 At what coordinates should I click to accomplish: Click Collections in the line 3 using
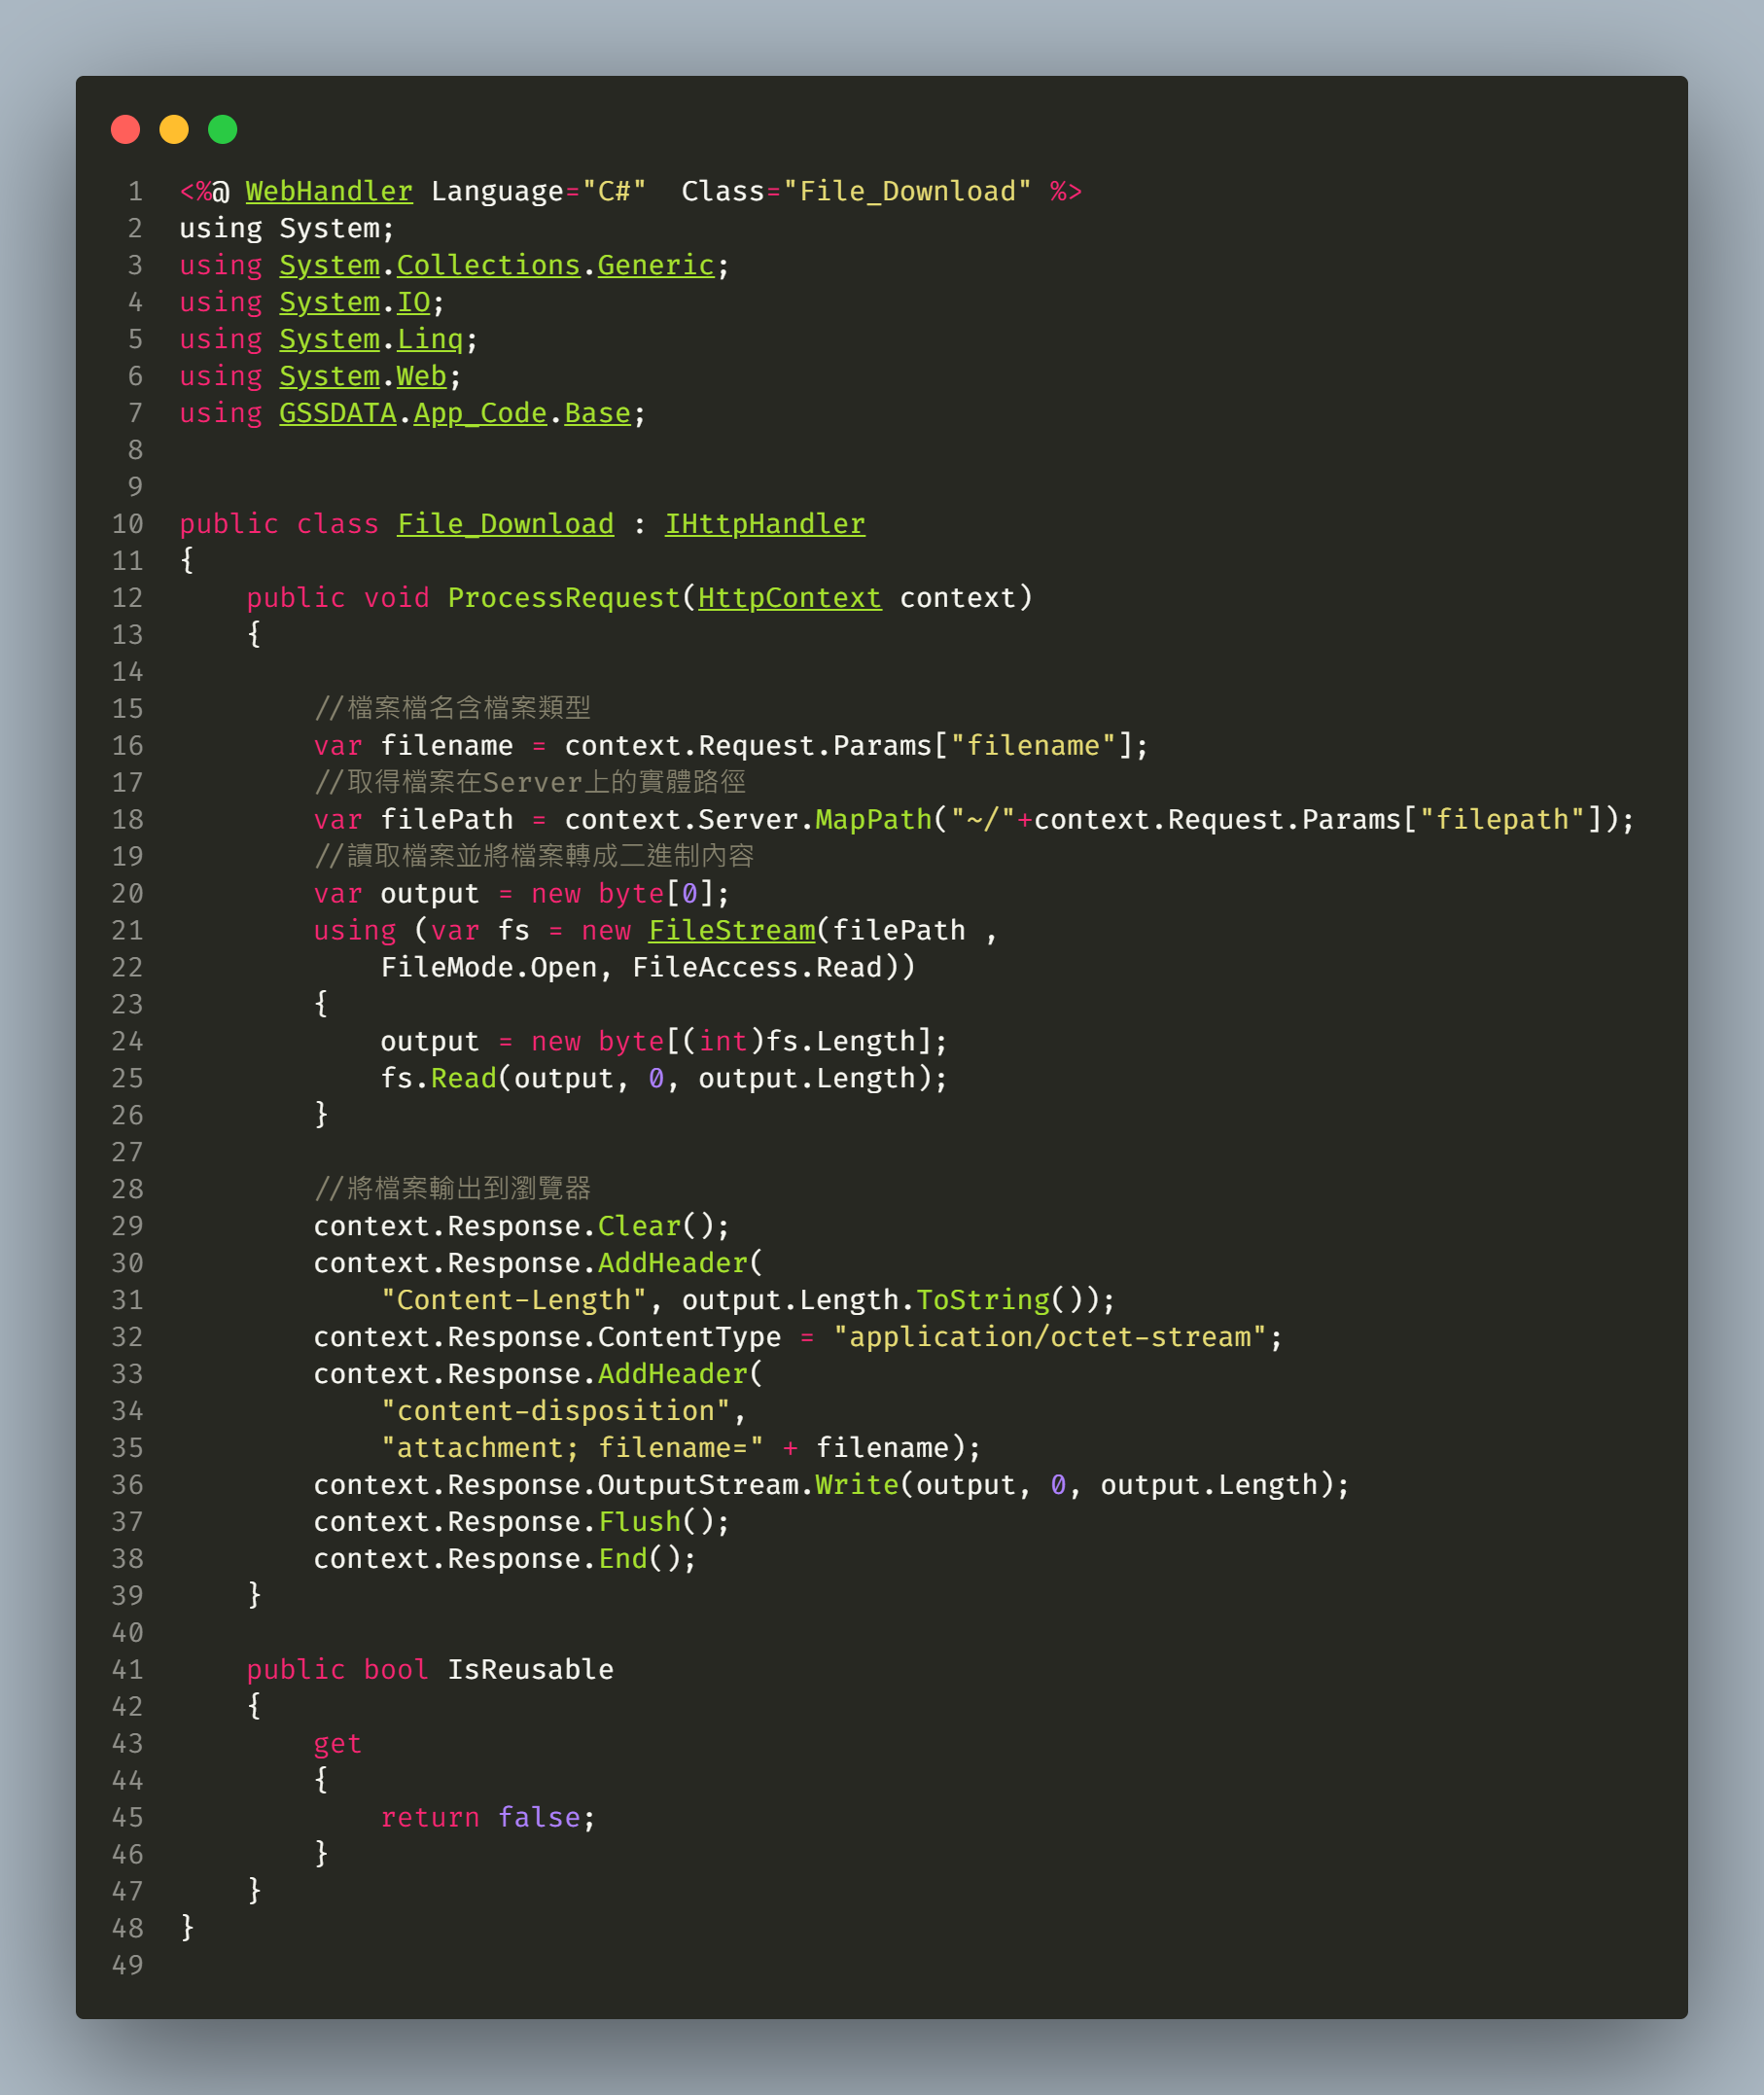pos(488,265)
